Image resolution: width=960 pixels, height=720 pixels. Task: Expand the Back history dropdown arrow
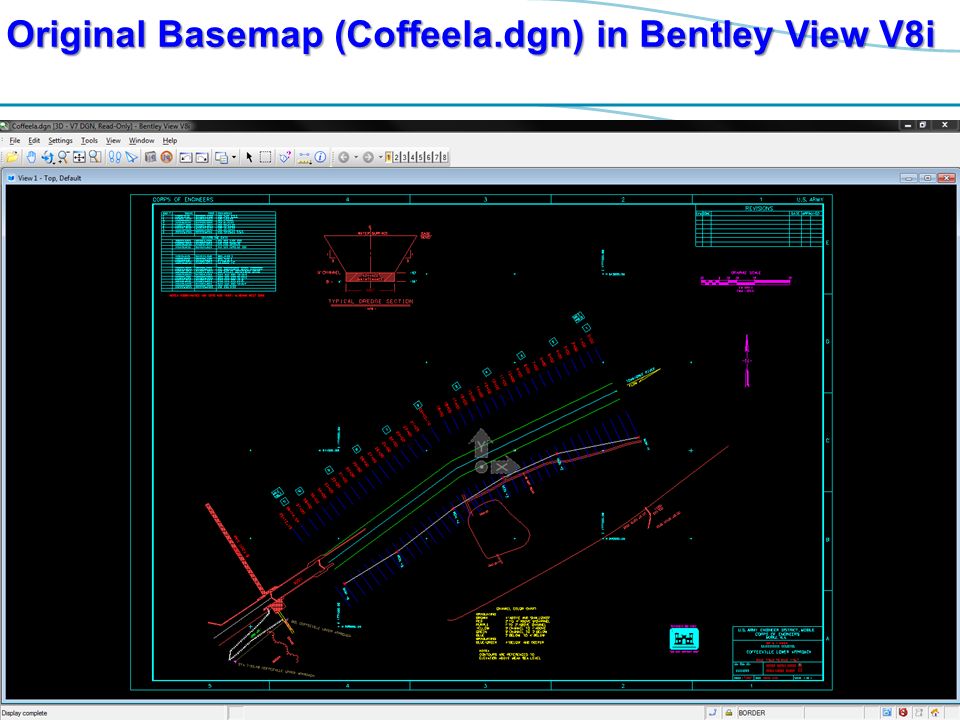[x=356, y=157]
